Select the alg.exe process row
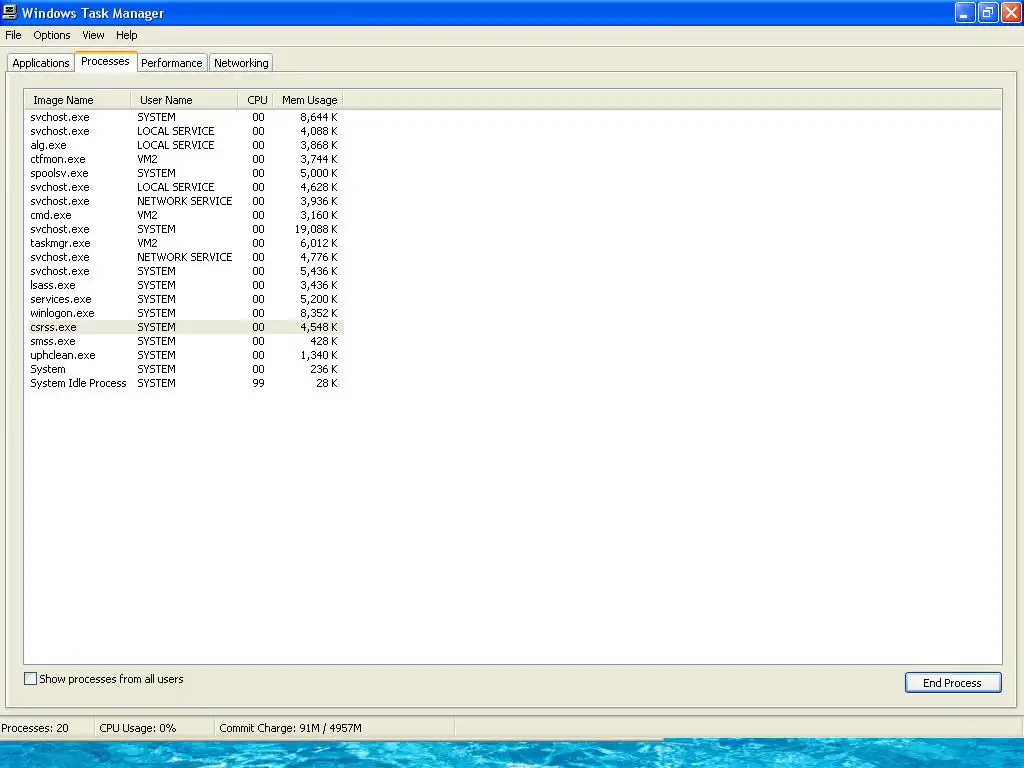 pyautogui.click(x=184, y=145)
